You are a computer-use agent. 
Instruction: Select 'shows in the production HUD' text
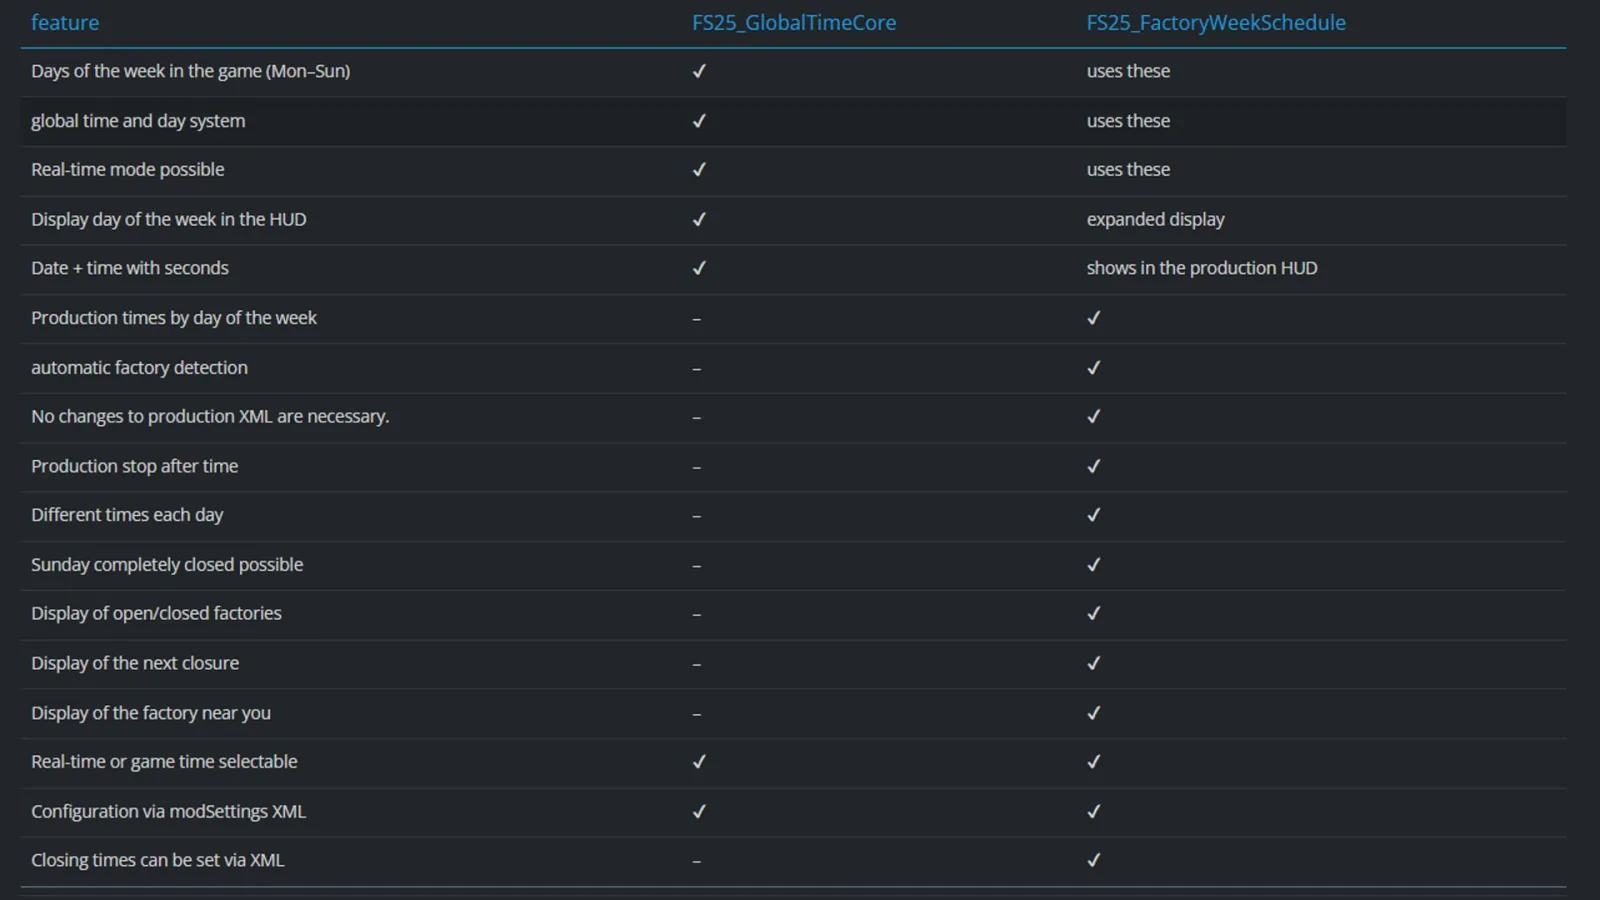(x=1202, y=268)
